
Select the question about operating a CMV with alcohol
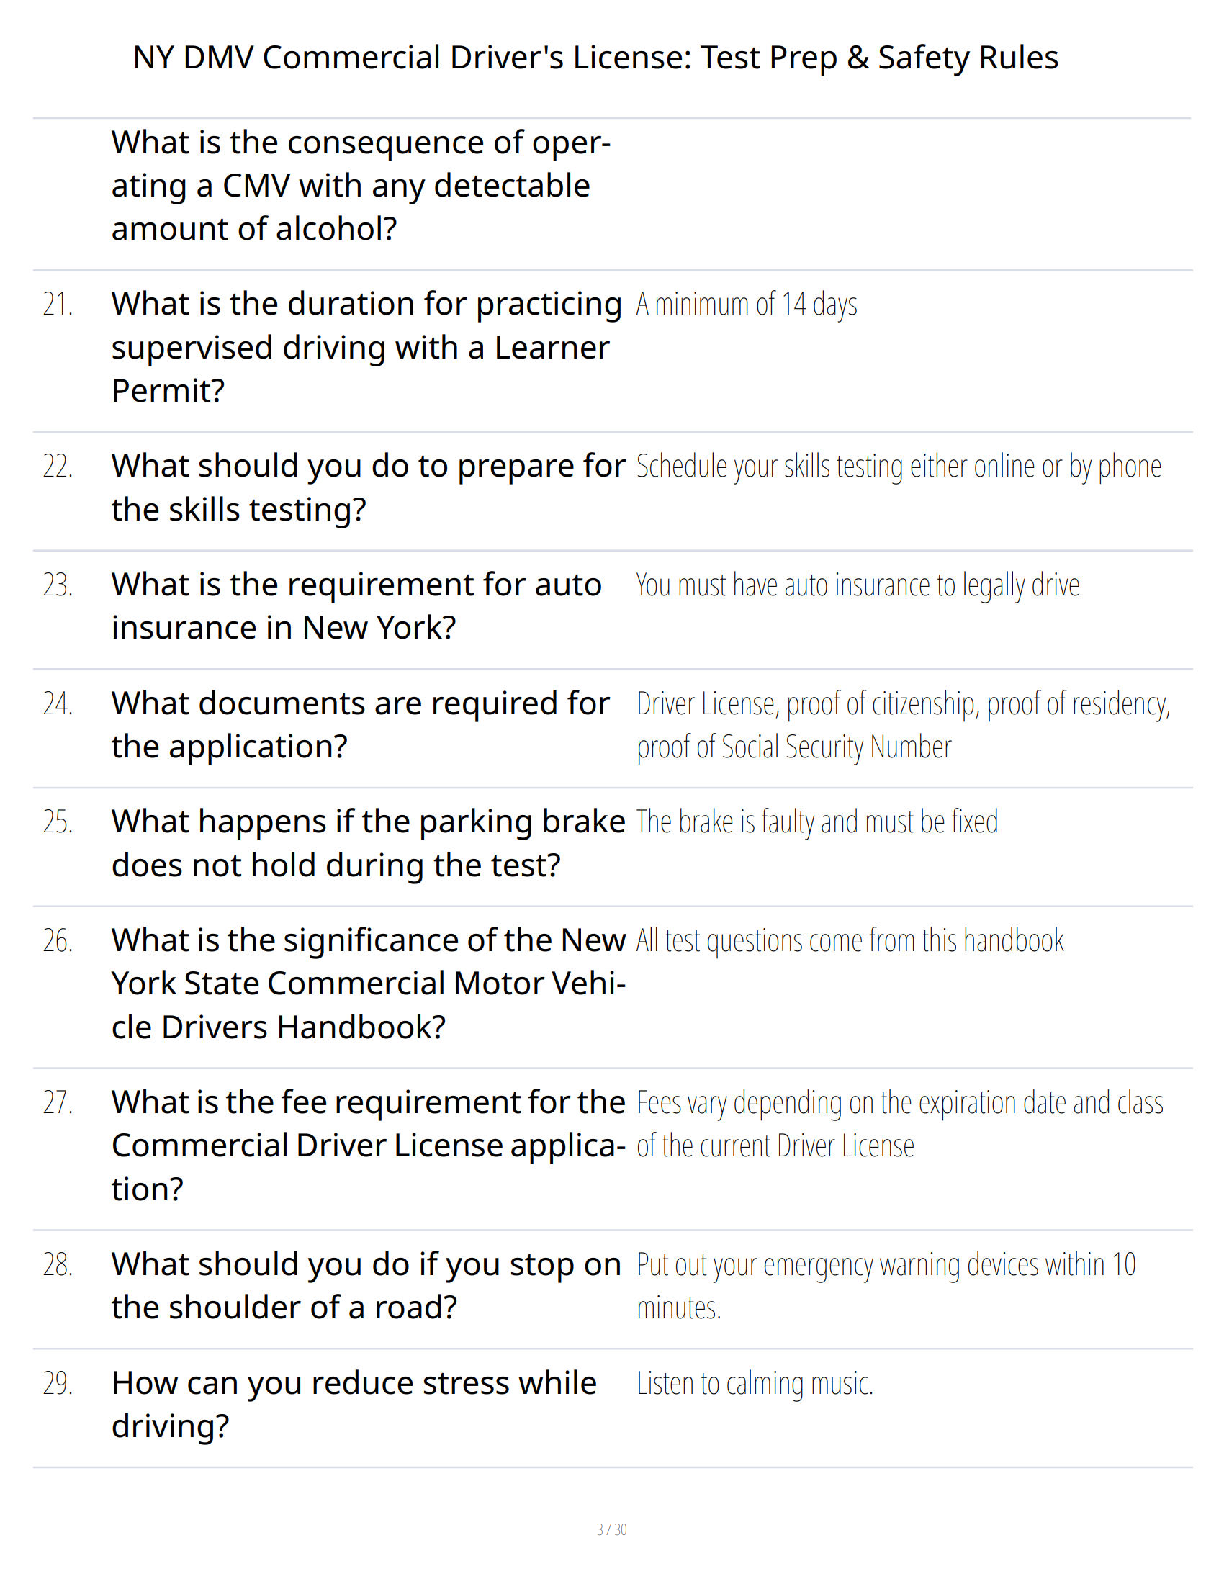click(361, 186)
